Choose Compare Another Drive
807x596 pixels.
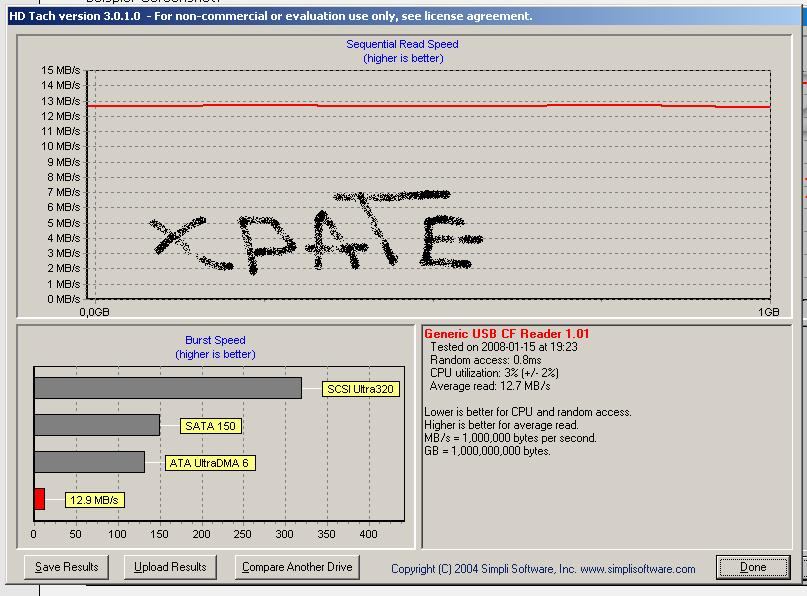point(297,567)
